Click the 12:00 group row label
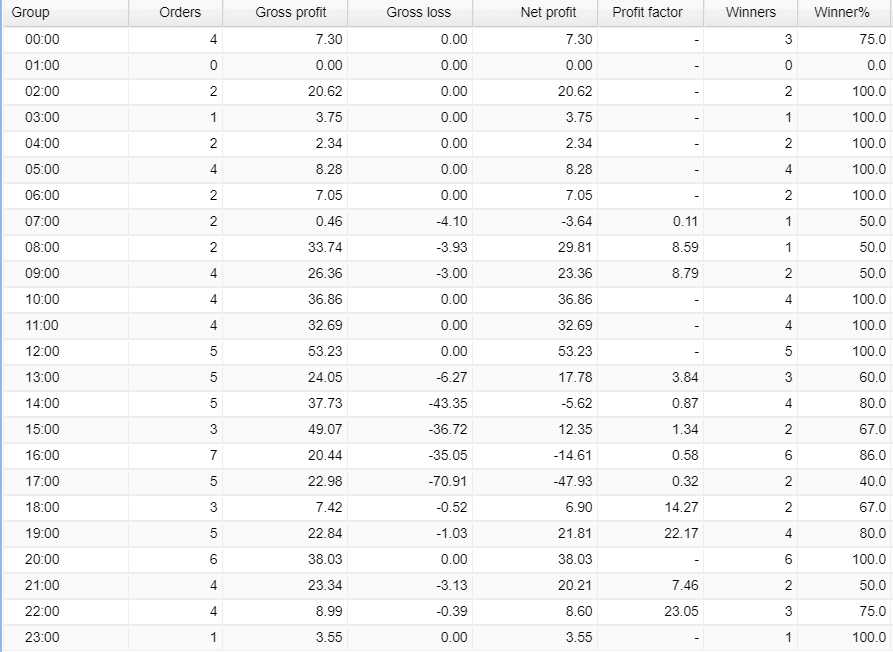 click(42, 351)
